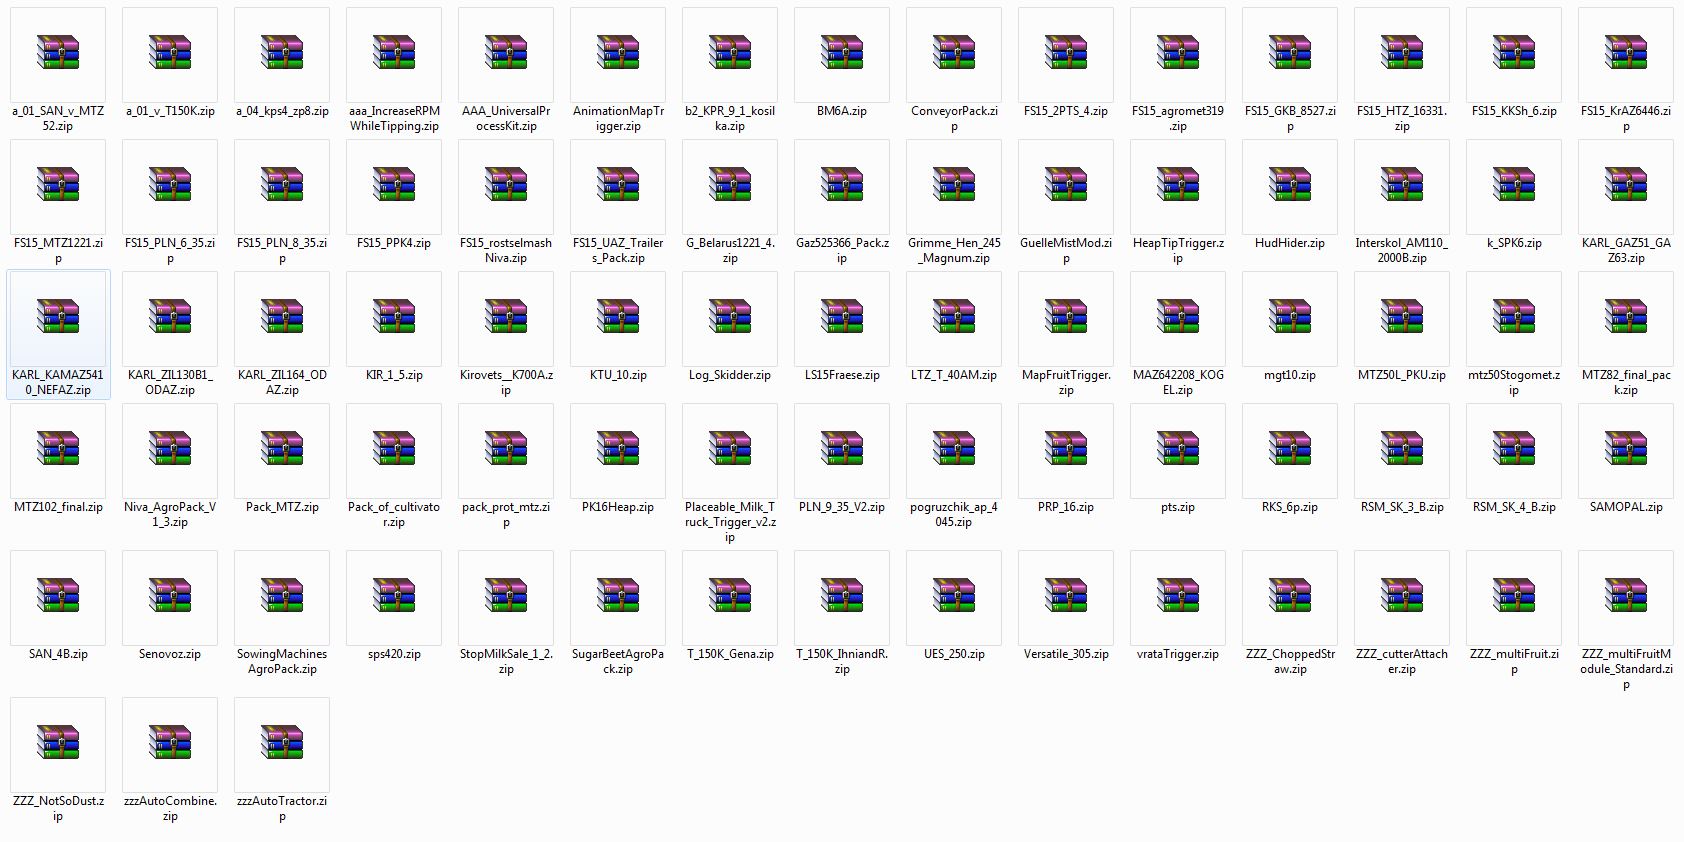Select the Placeable_Milk_Truck_Trigger_v2.zip icon

pos(730,449)
